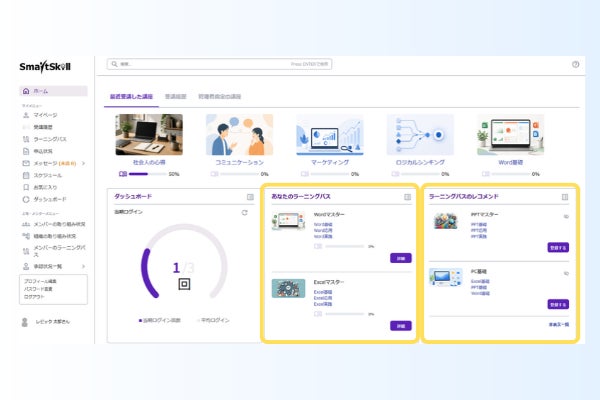Open Word基礎 link under Wordマスター
600x400 pixels.
pos(323,225)
